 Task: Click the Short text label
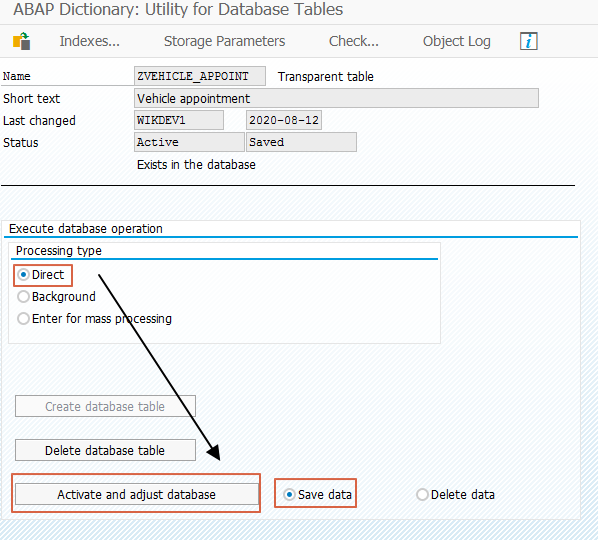coord(31,98)
